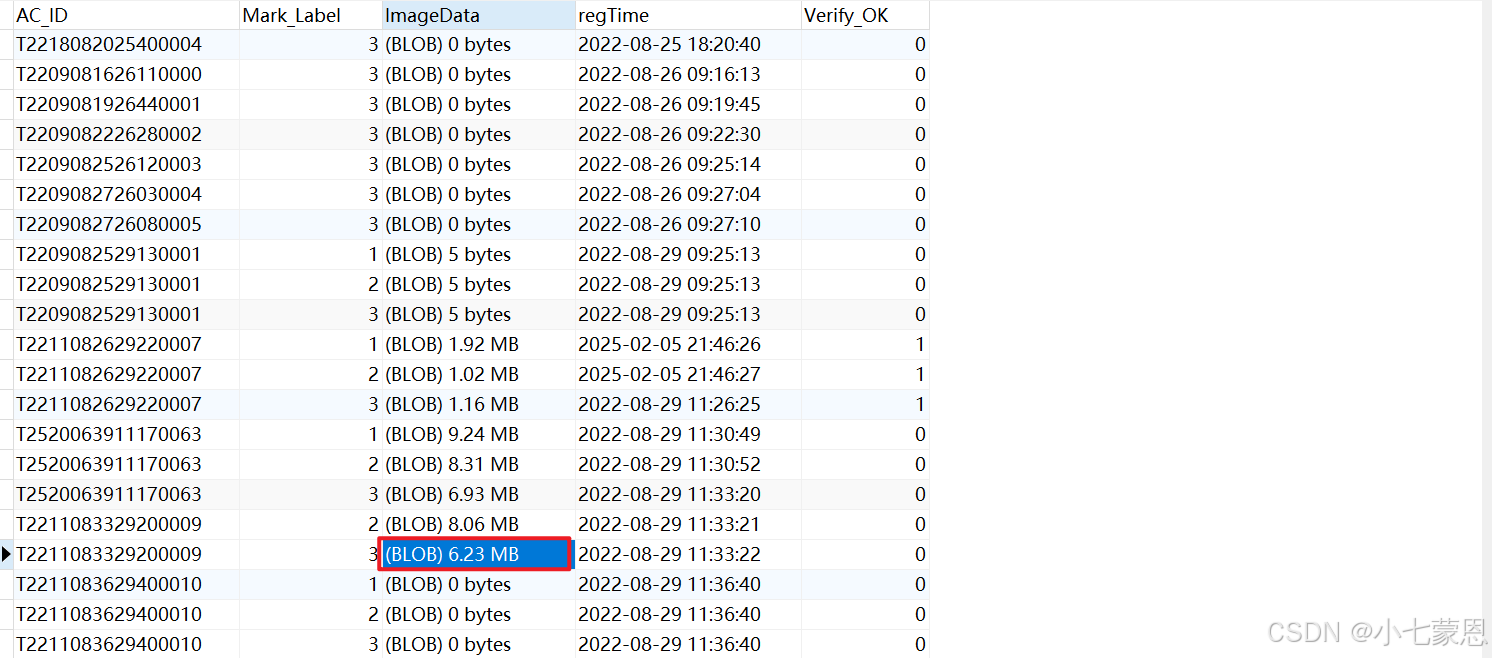Click the regTime cell 2022-08-29 11:33:22
1492x658 pixels.
pyautogui.click(x=688, y=555)
